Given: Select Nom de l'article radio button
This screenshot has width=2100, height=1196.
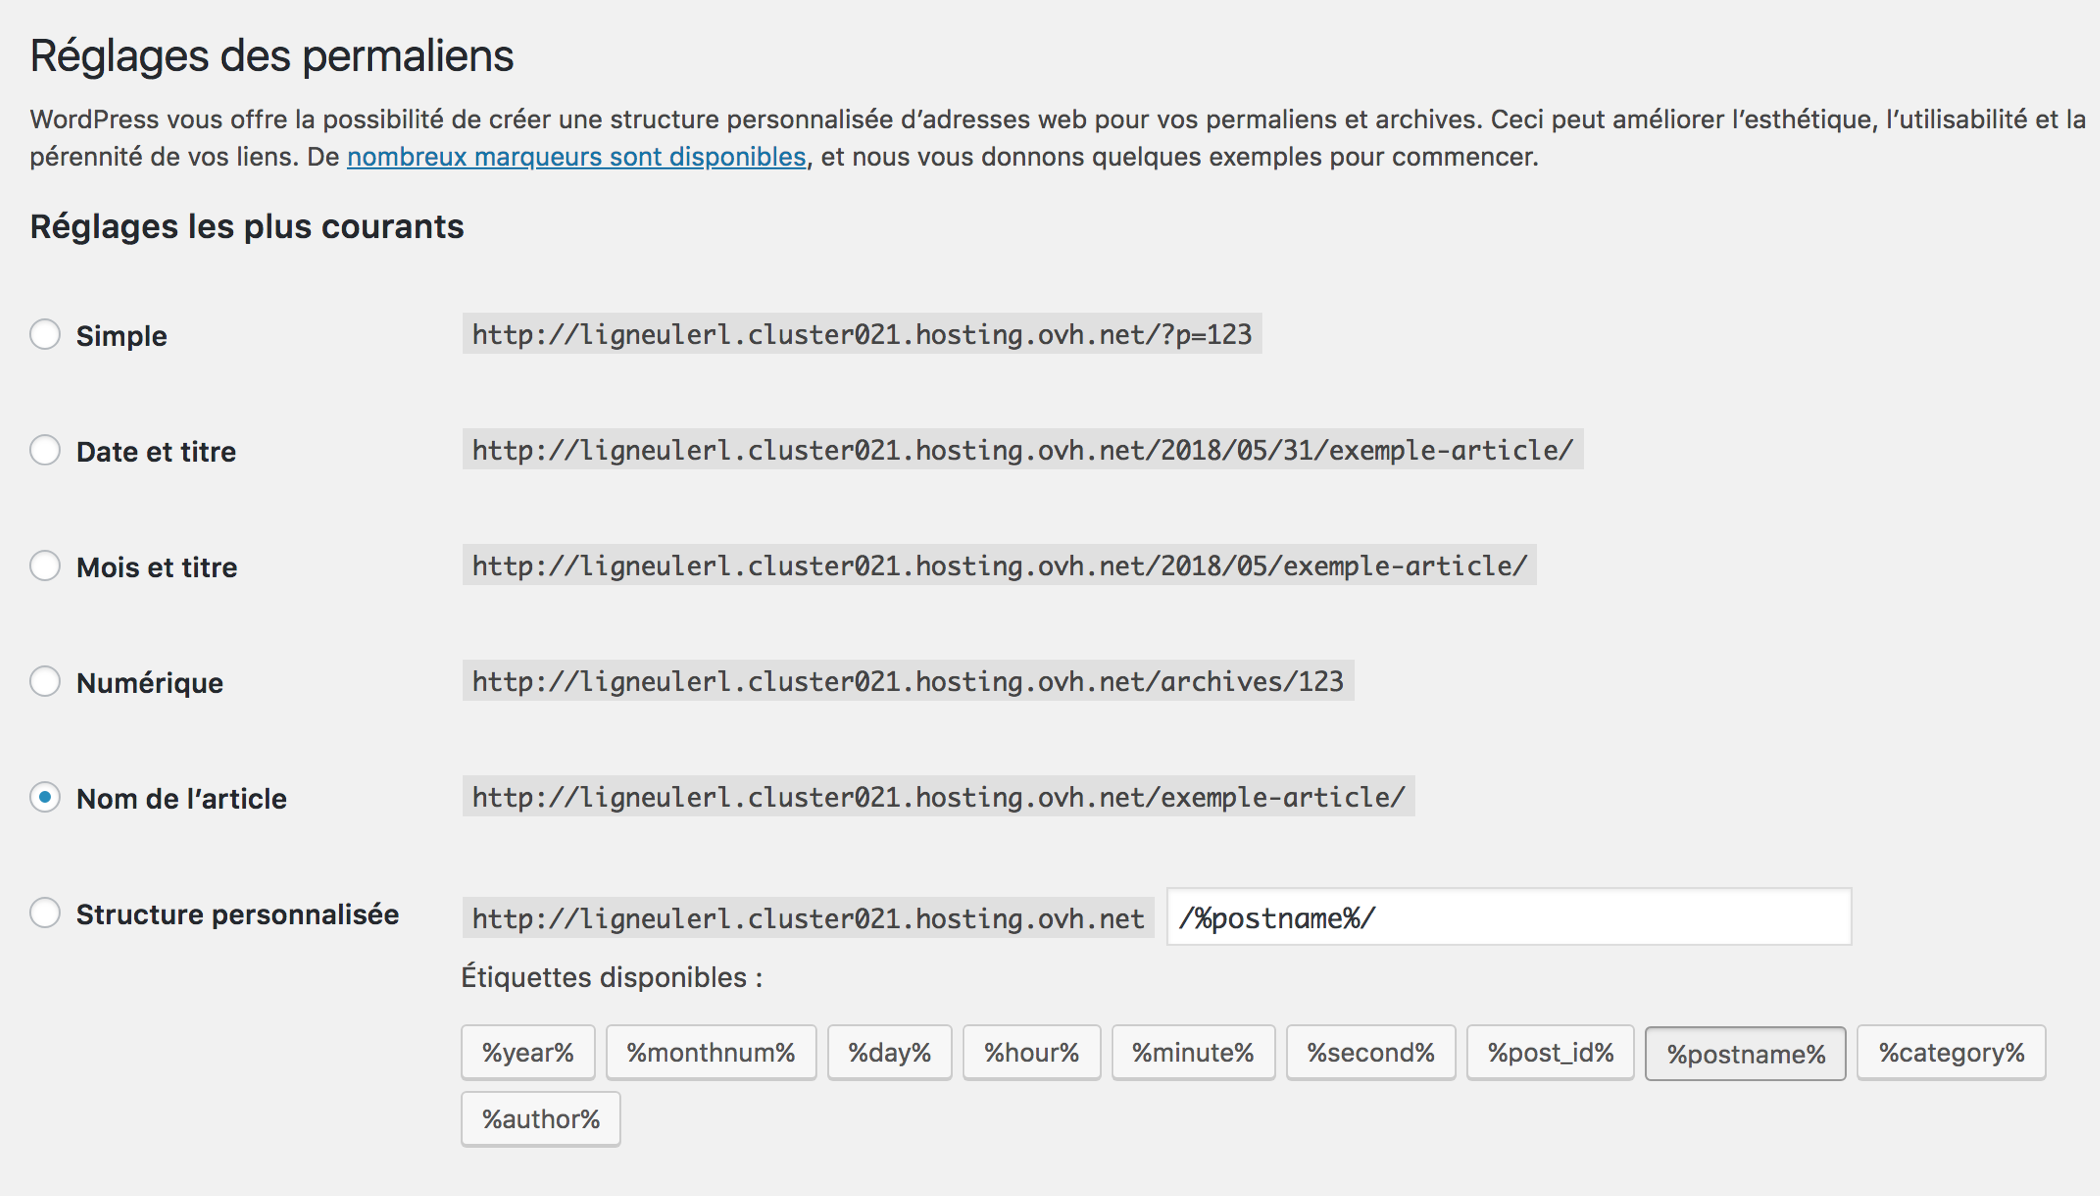Looking at the screenshot, I should pyautogui.click(x=45, y=798).
